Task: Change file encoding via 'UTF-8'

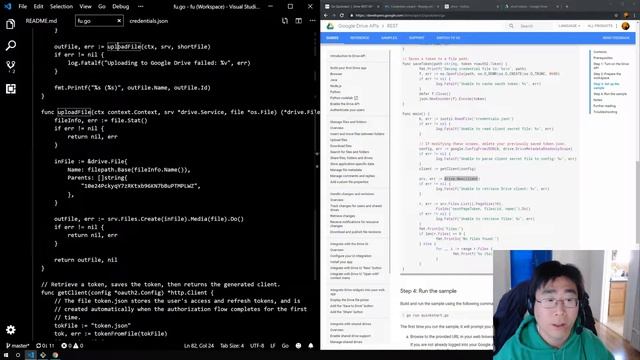Action: click(257, 346)
